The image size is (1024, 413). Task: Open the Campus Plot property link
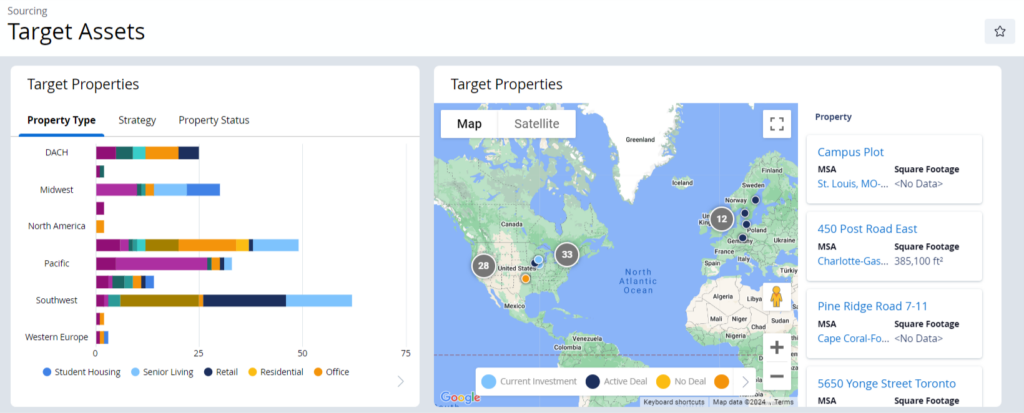pyautogui.click(x=850, y=152)
